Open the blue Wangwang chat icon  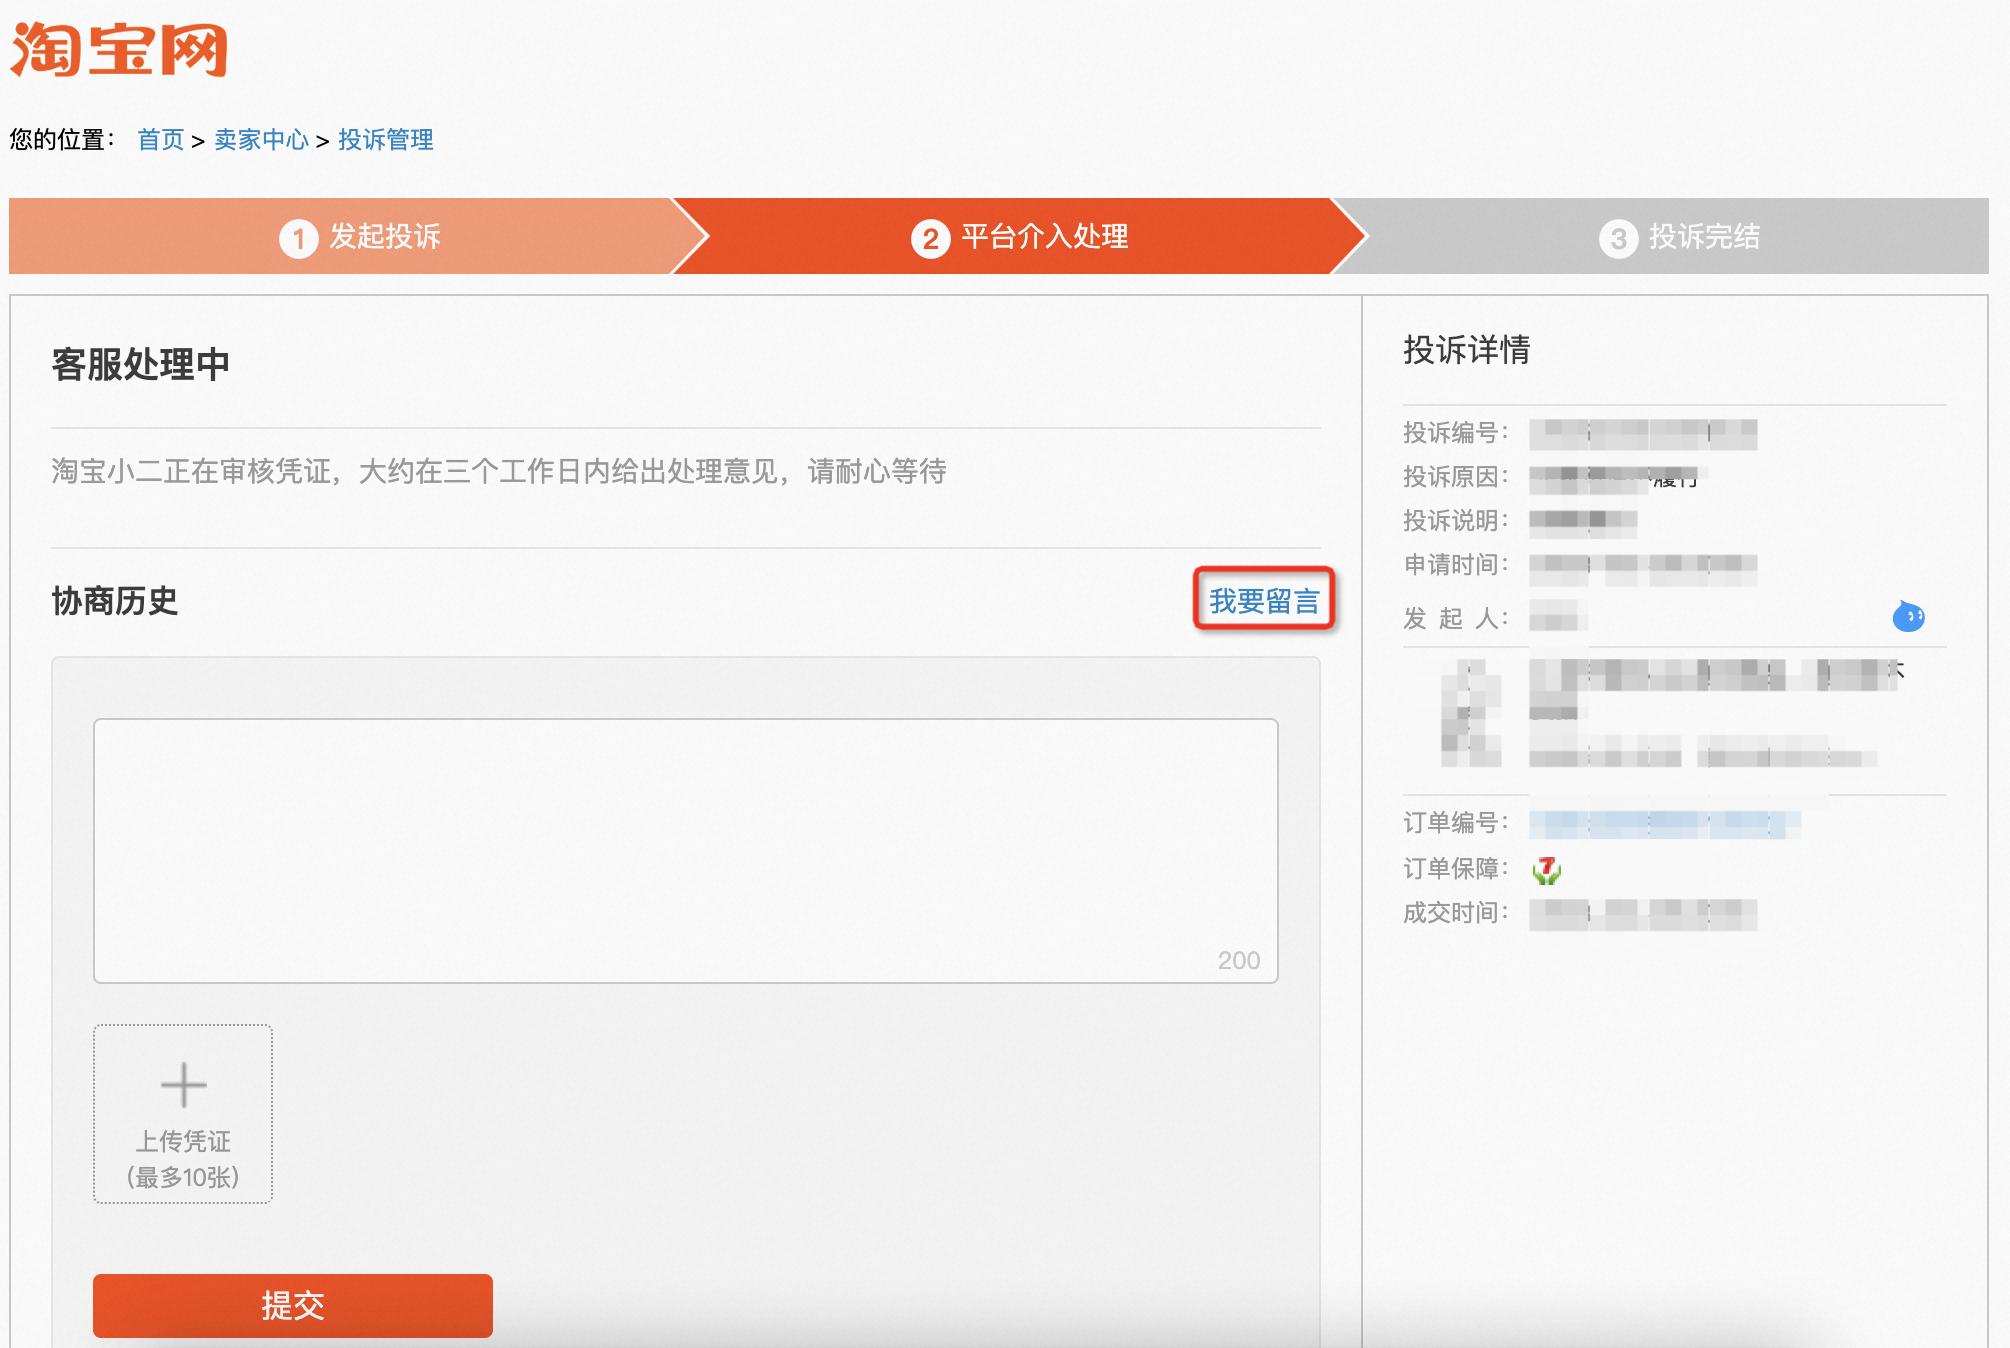[1908, 616]
